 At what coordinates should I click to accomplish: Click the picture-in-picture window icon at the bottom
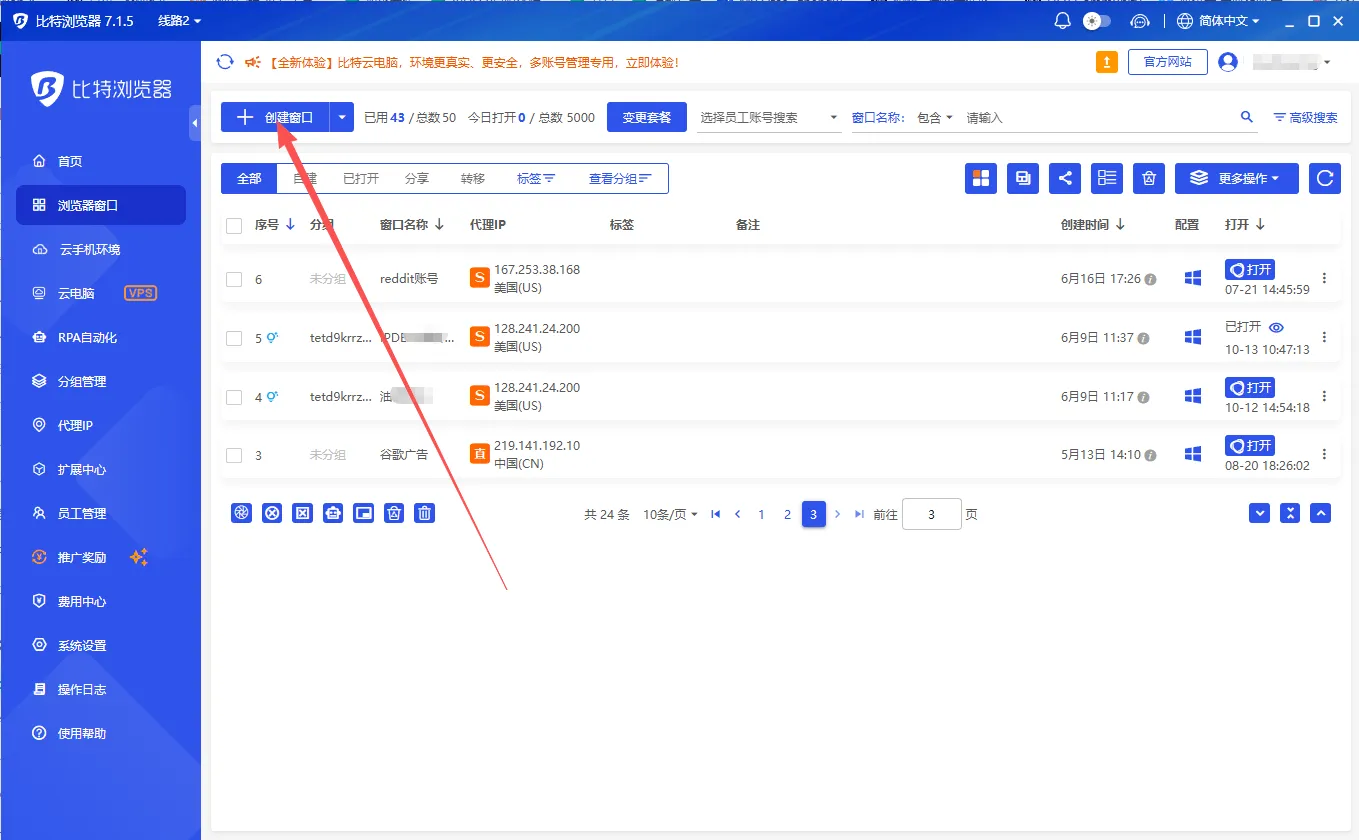point(364,513)
